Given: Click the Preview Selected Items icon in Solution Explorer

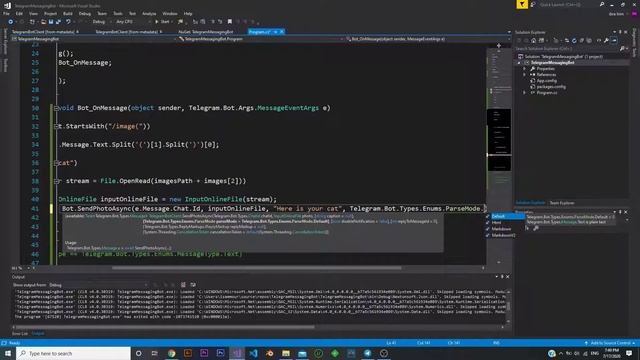Looking at the screenshot, I should click(x=614, y=40).
